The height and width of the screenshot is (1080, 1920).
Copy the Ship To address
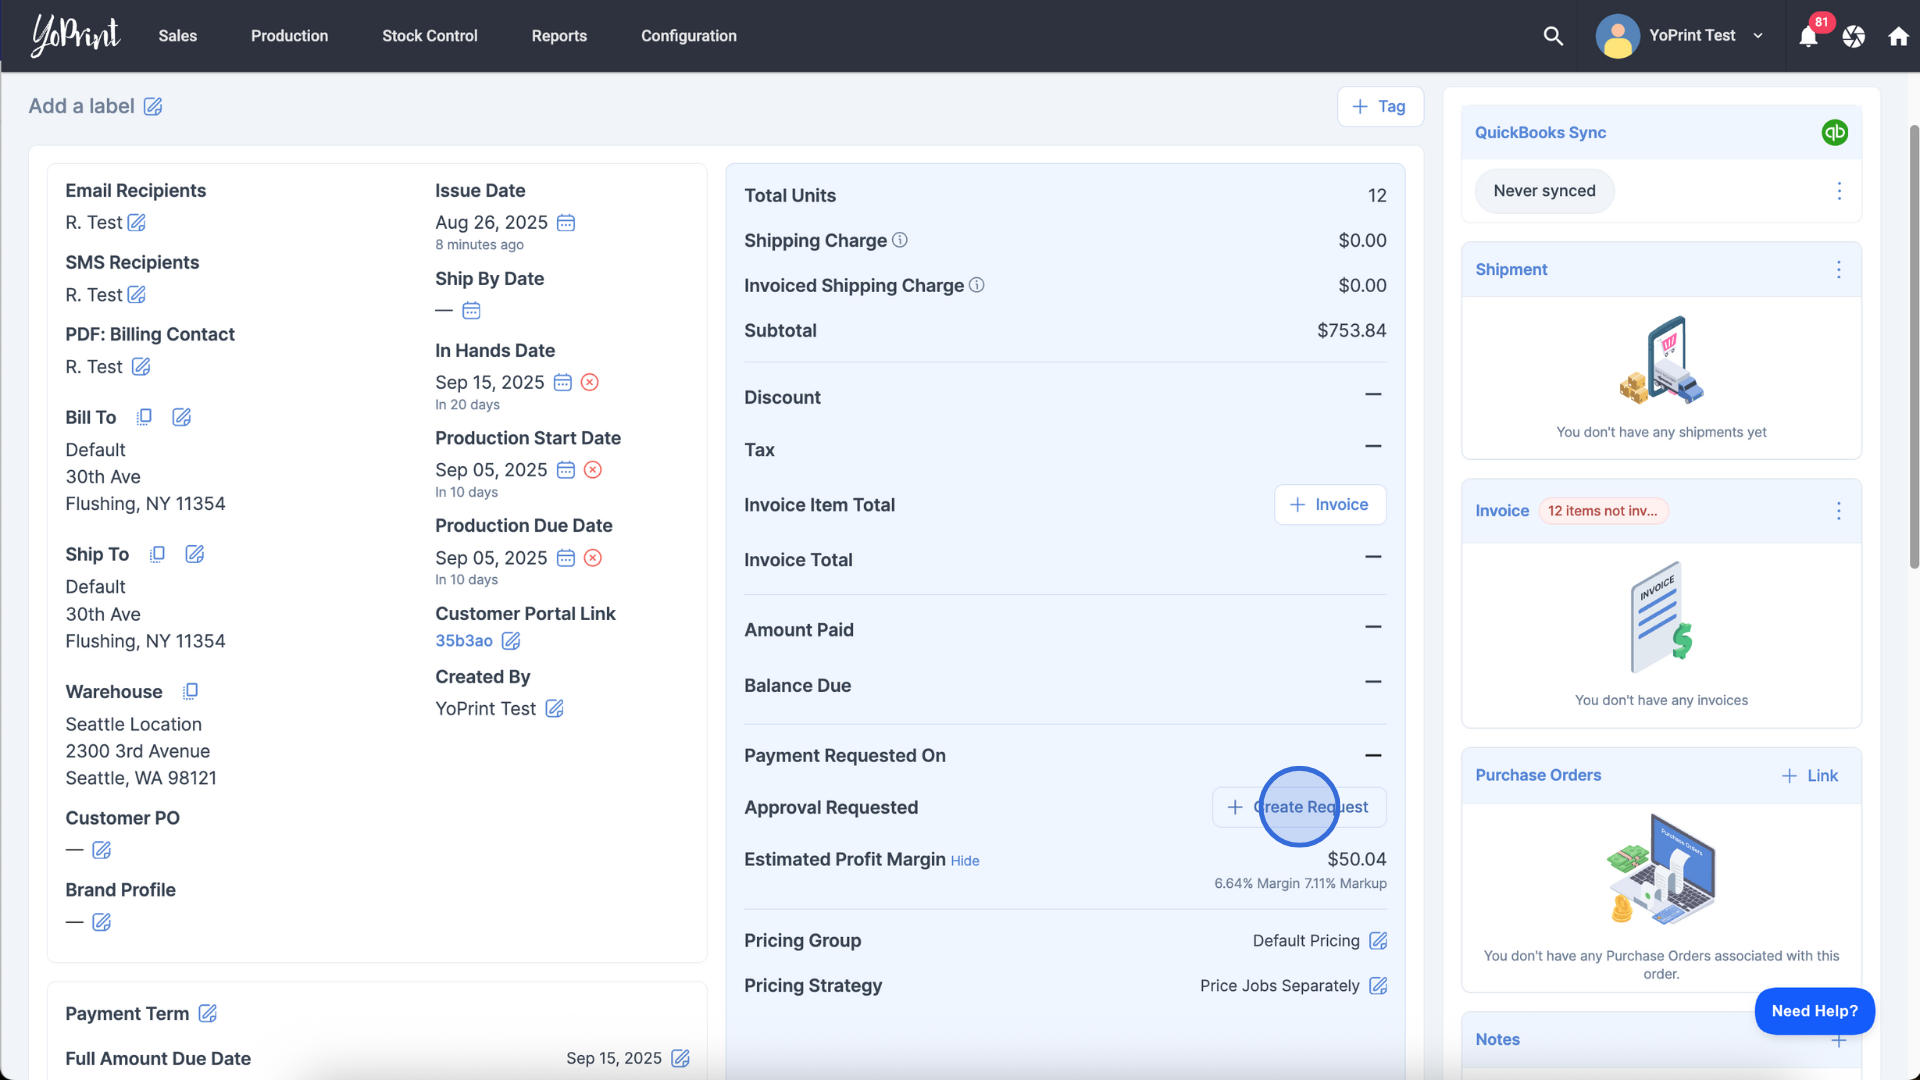pos(157,555)
